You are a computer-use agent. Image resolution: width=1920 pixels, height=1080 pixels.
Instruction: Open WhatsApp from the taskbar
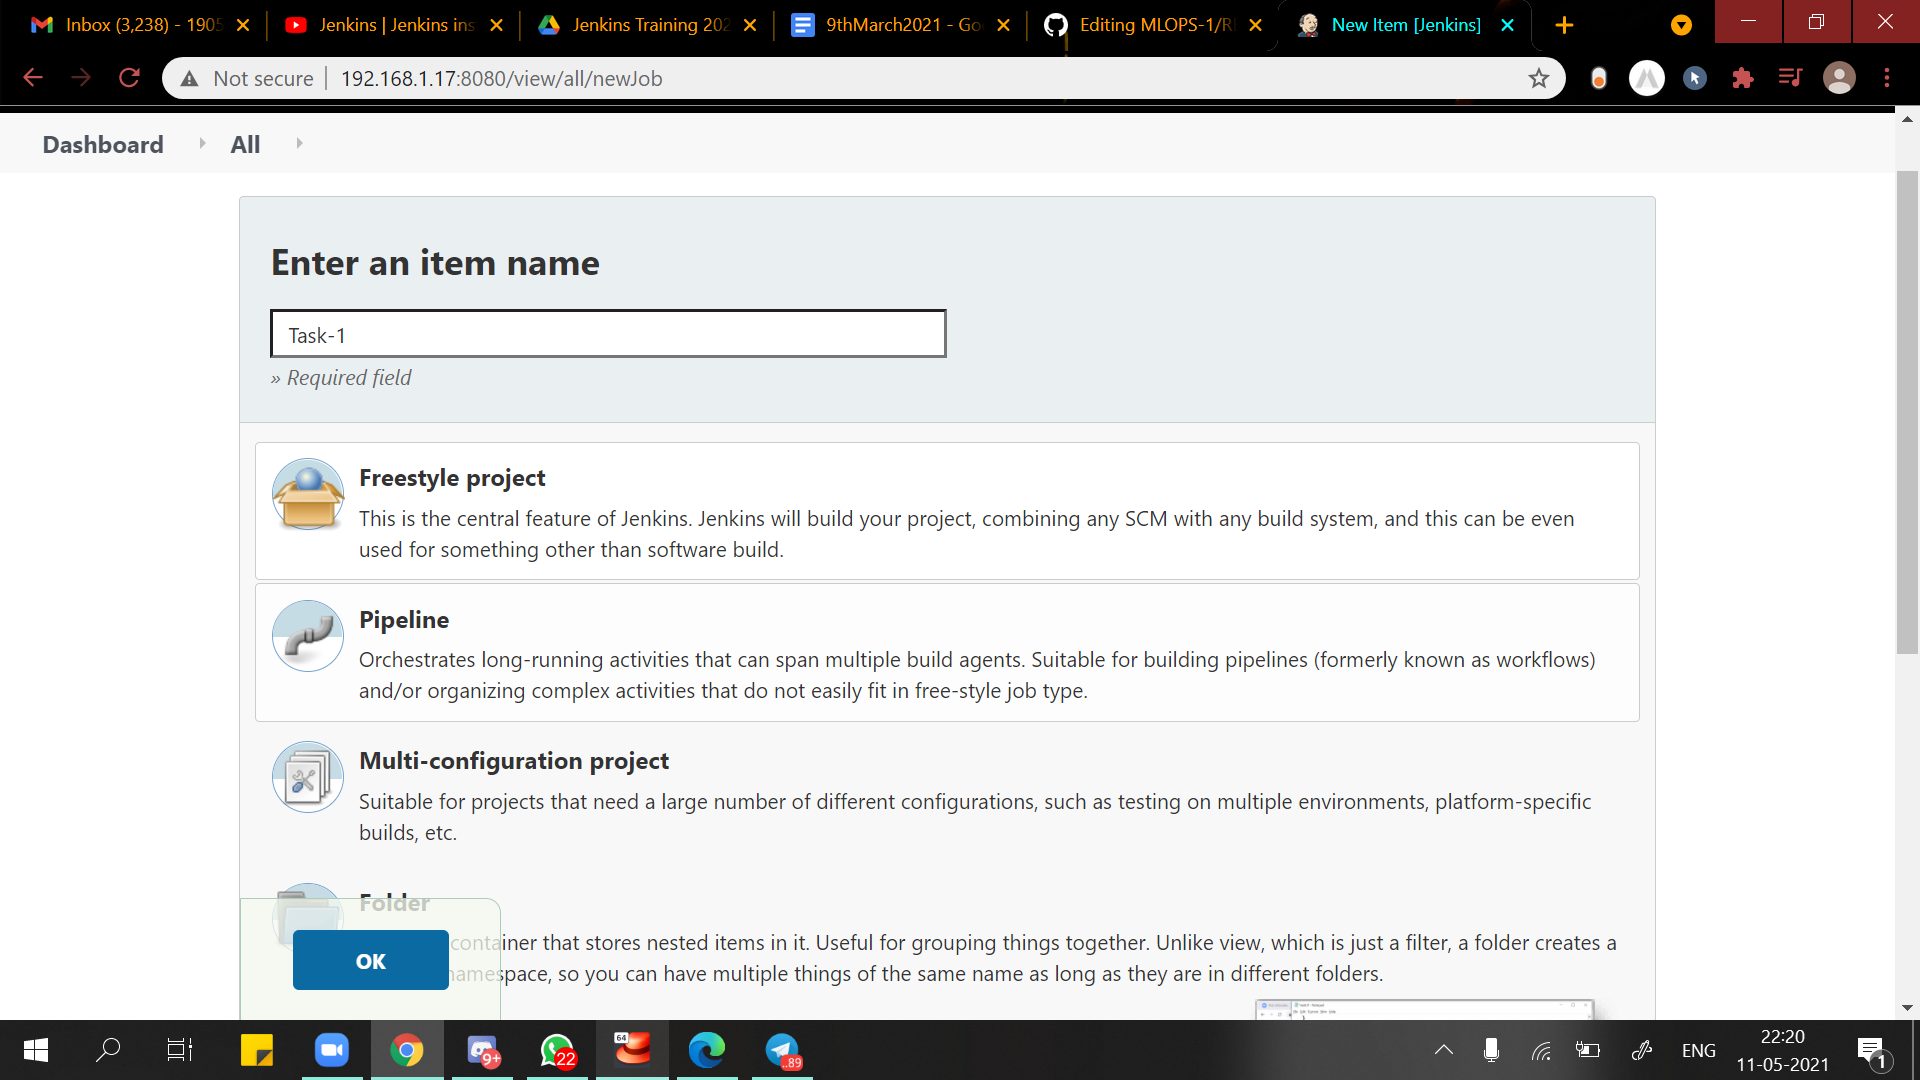coord(557,1050)
